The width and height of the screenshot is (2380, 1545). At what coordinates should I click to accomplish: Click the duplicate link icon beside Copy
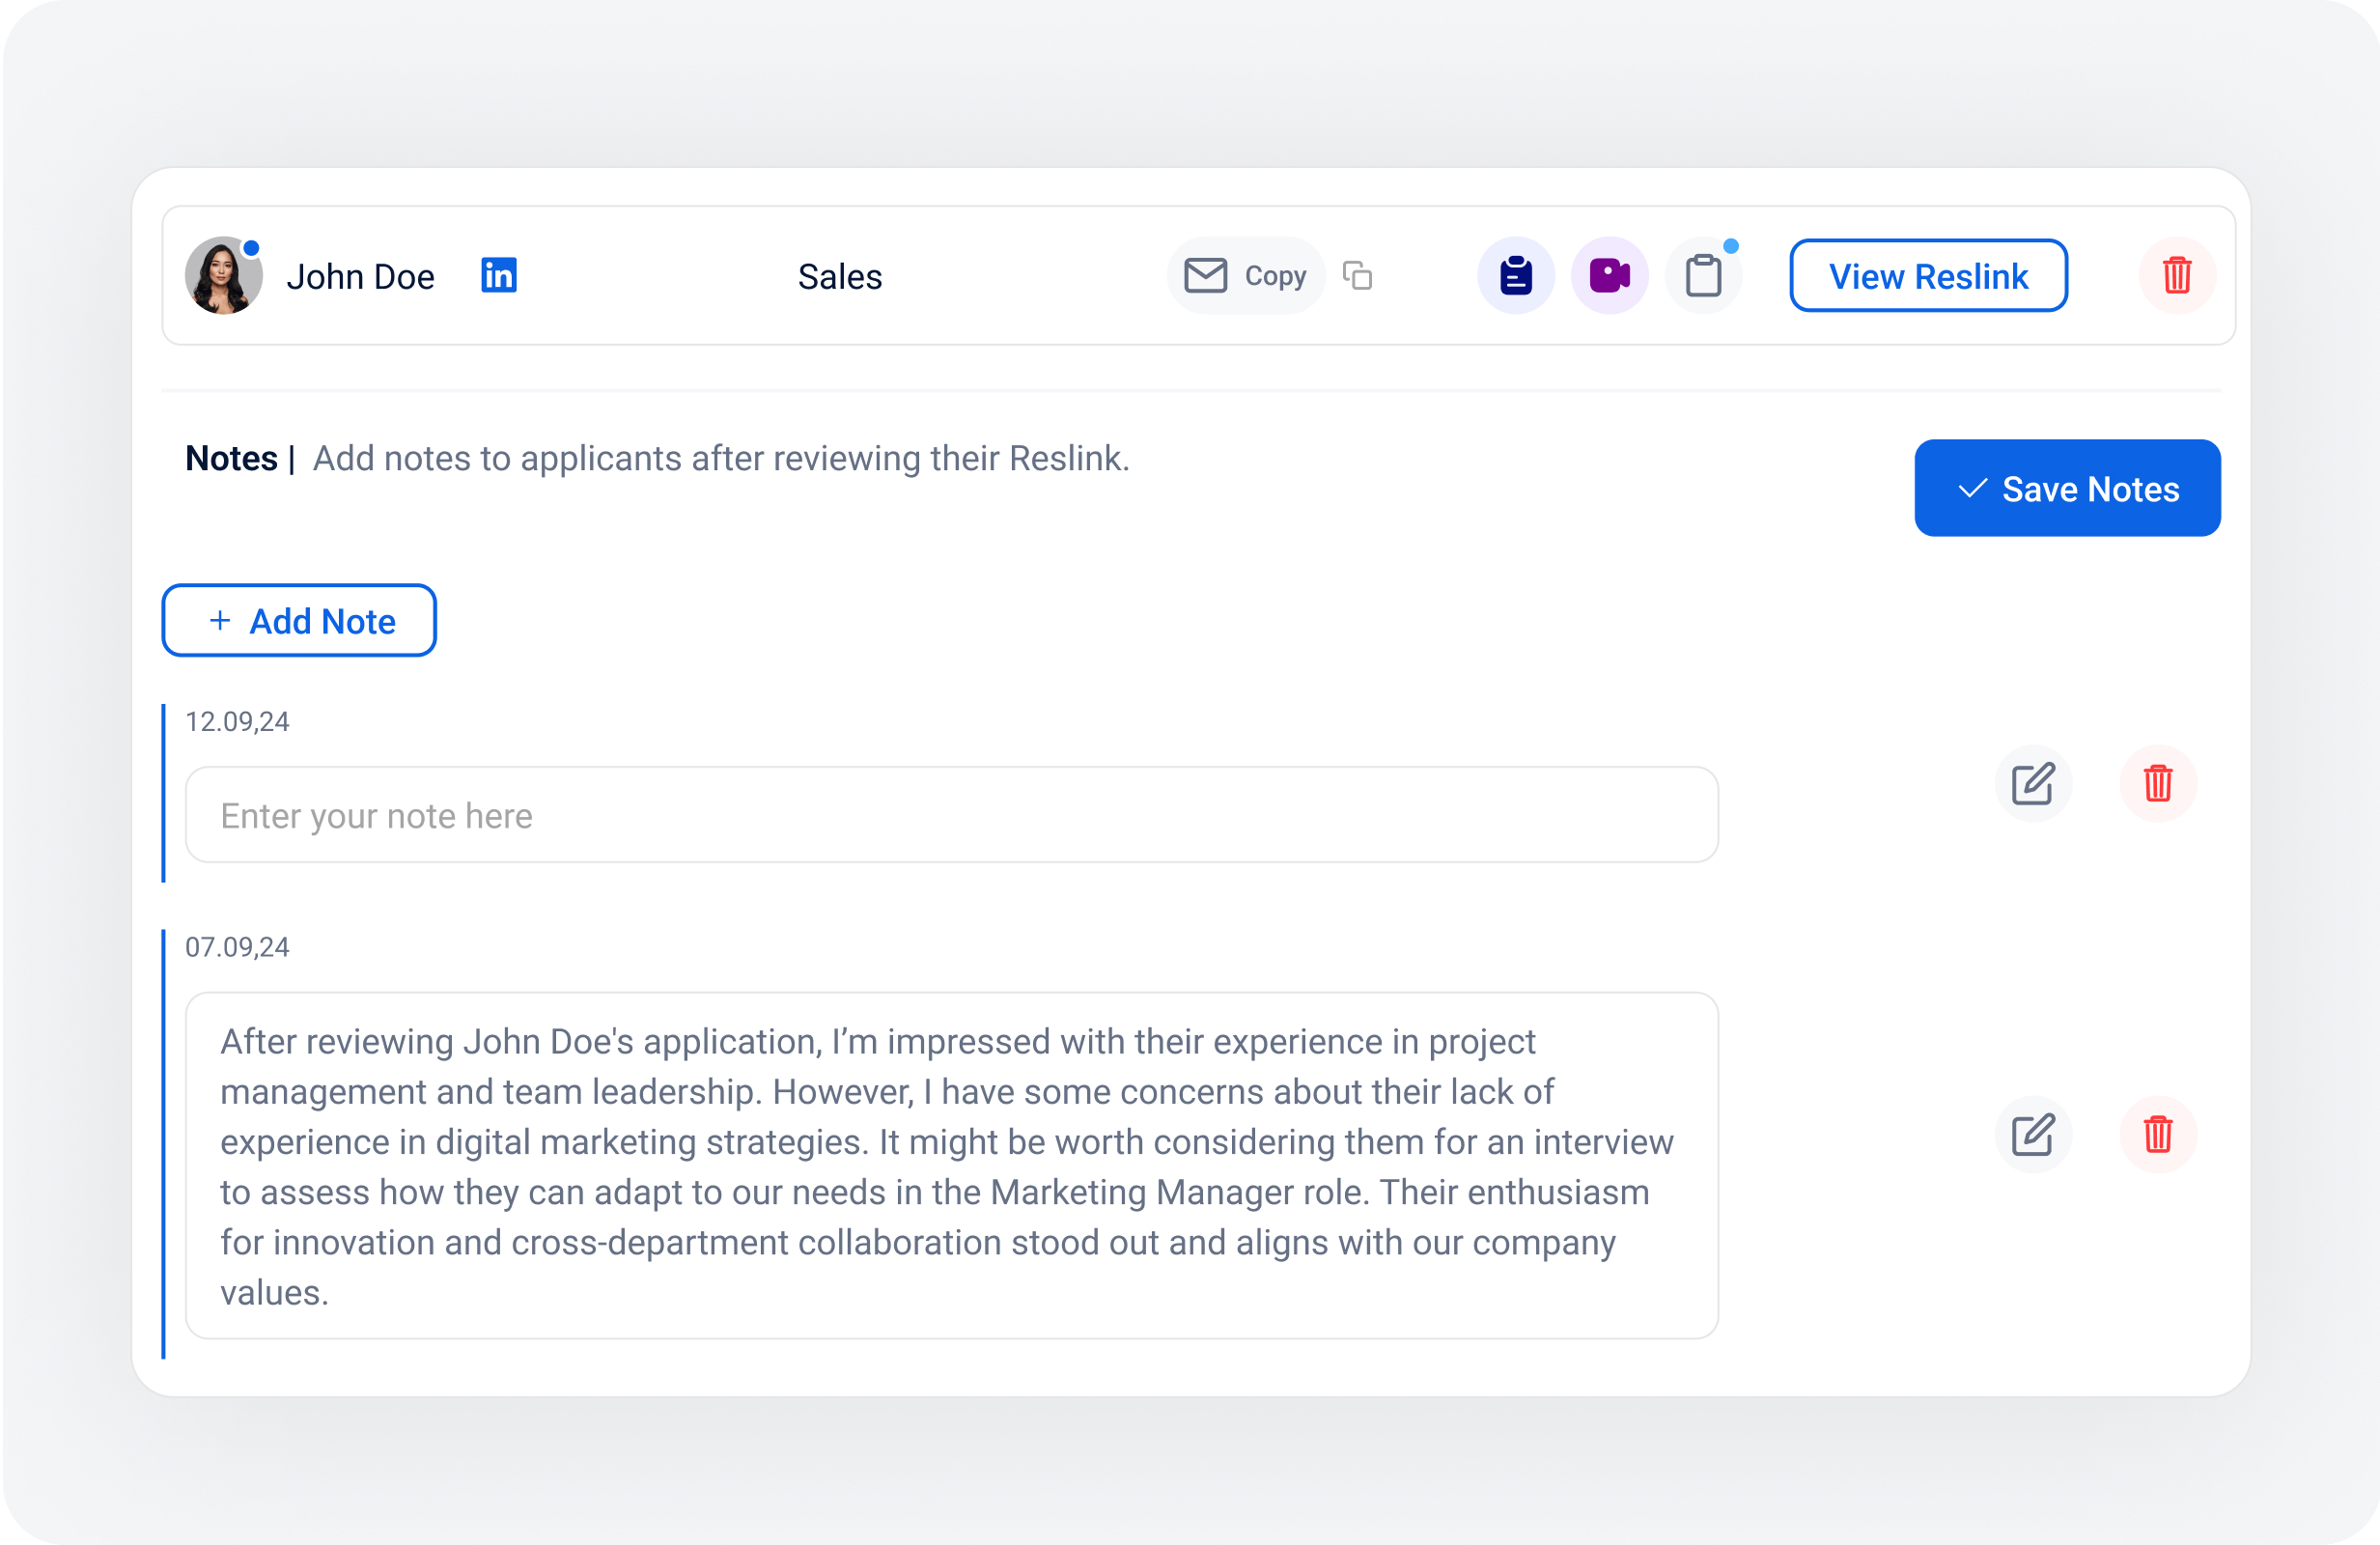1358,276
